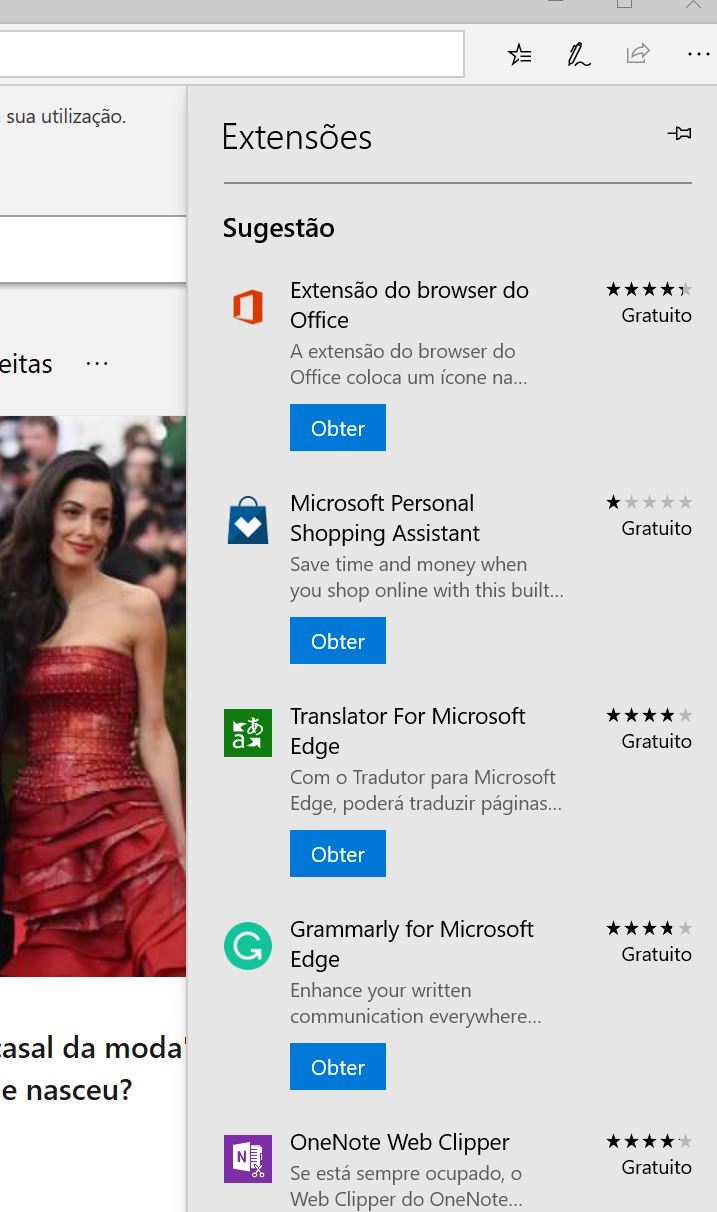This screenshot has width=717, height=1212.
Task: Click the 'Com o Tradutor para Microsoft' description
Action: click(x=426, y=790)
